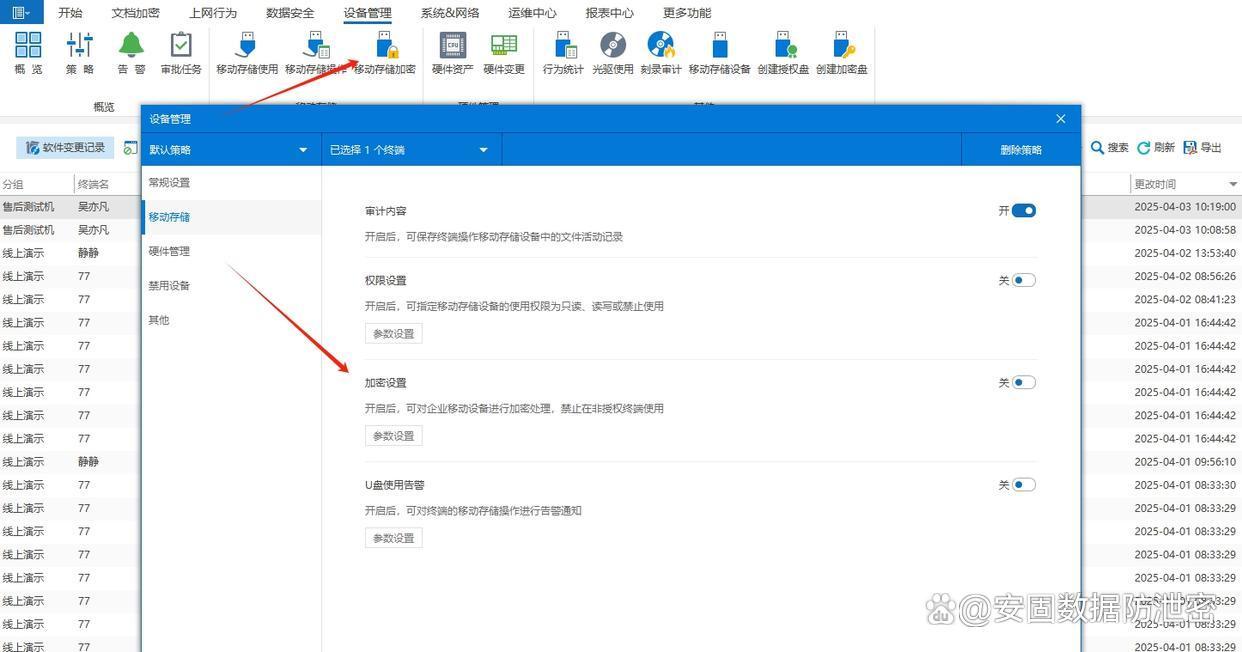Open 硬件资产 CPU icon
This screenshot has width=1242, height=652.
tap(452, 46)
